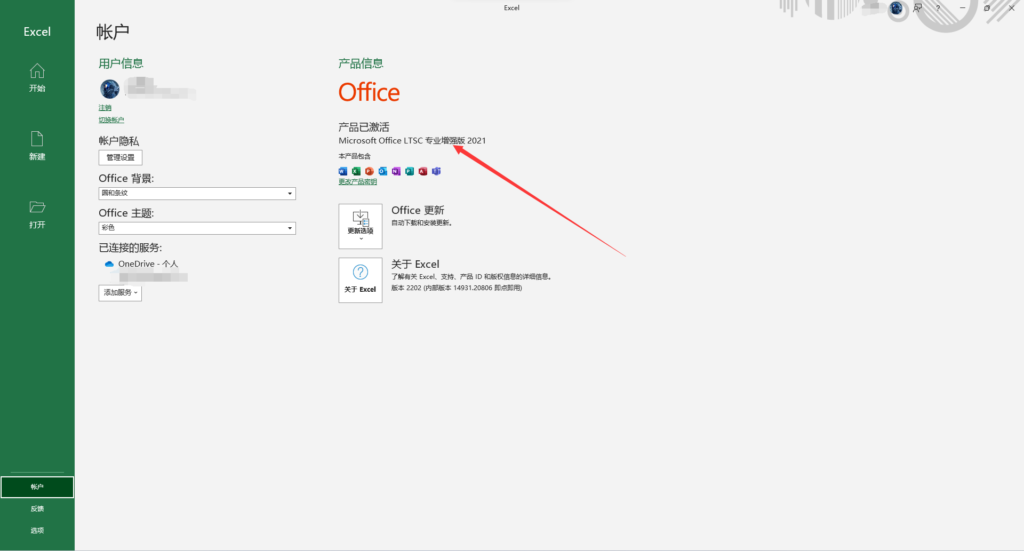1024x551 pixels.
Task: Click the 'Office 更新' heading
Action: [418, 210]
